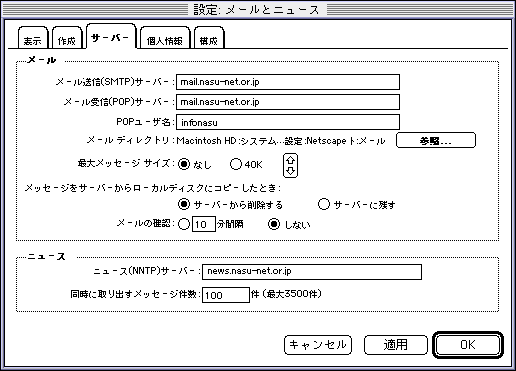Enable mail check every 分間隔 radio
This screenshot has width=516, height=371.
(184, 224)
